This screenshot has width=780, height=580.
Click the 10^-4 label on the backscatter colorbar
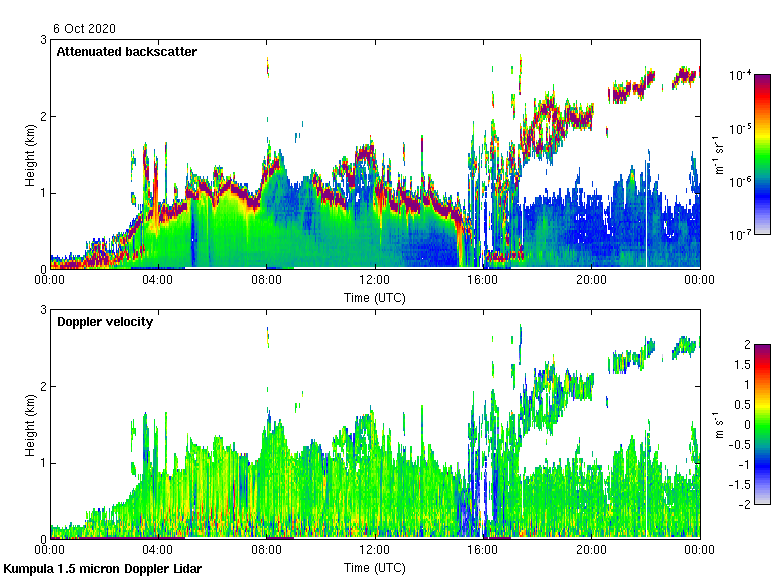pyautogui.click(x=739, y=75)
